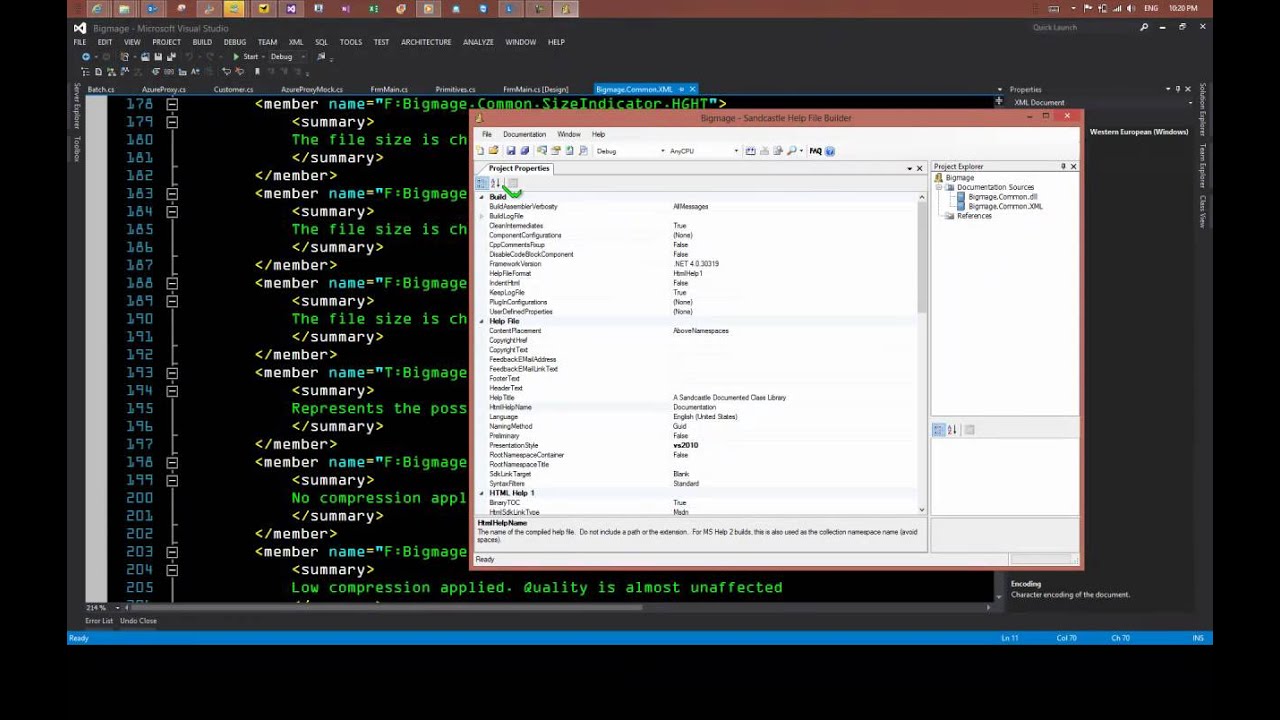Click Save All icon in Sandcastle toolbar
Image resolution: width=1280 pixels, height=720 pixels.
click(x=525, y=151)
